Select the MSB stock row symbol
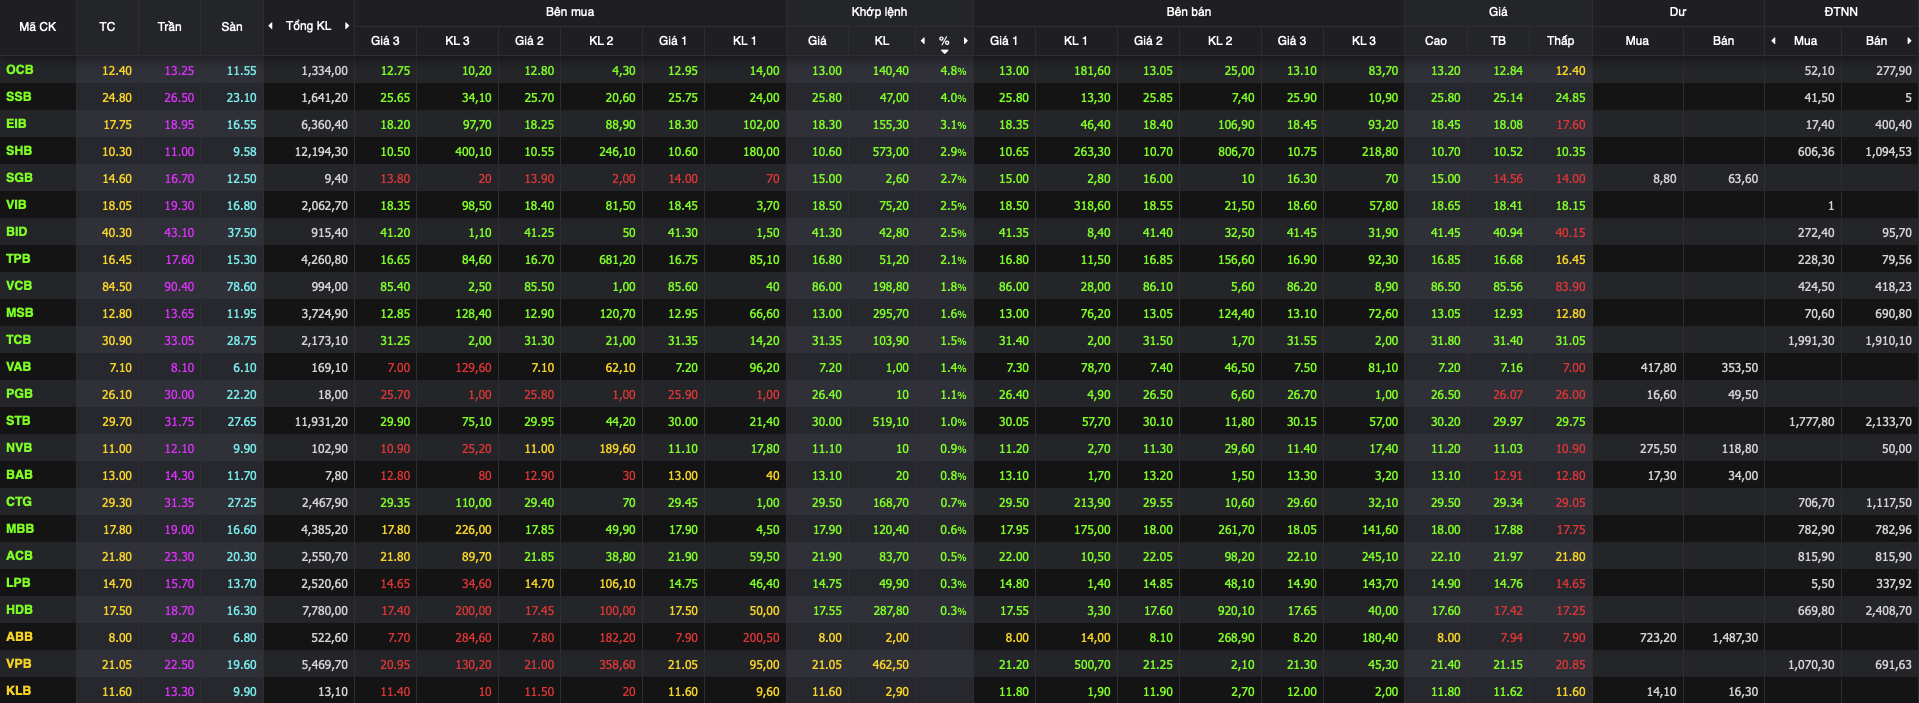The image size is (1919, 703). 20,313
